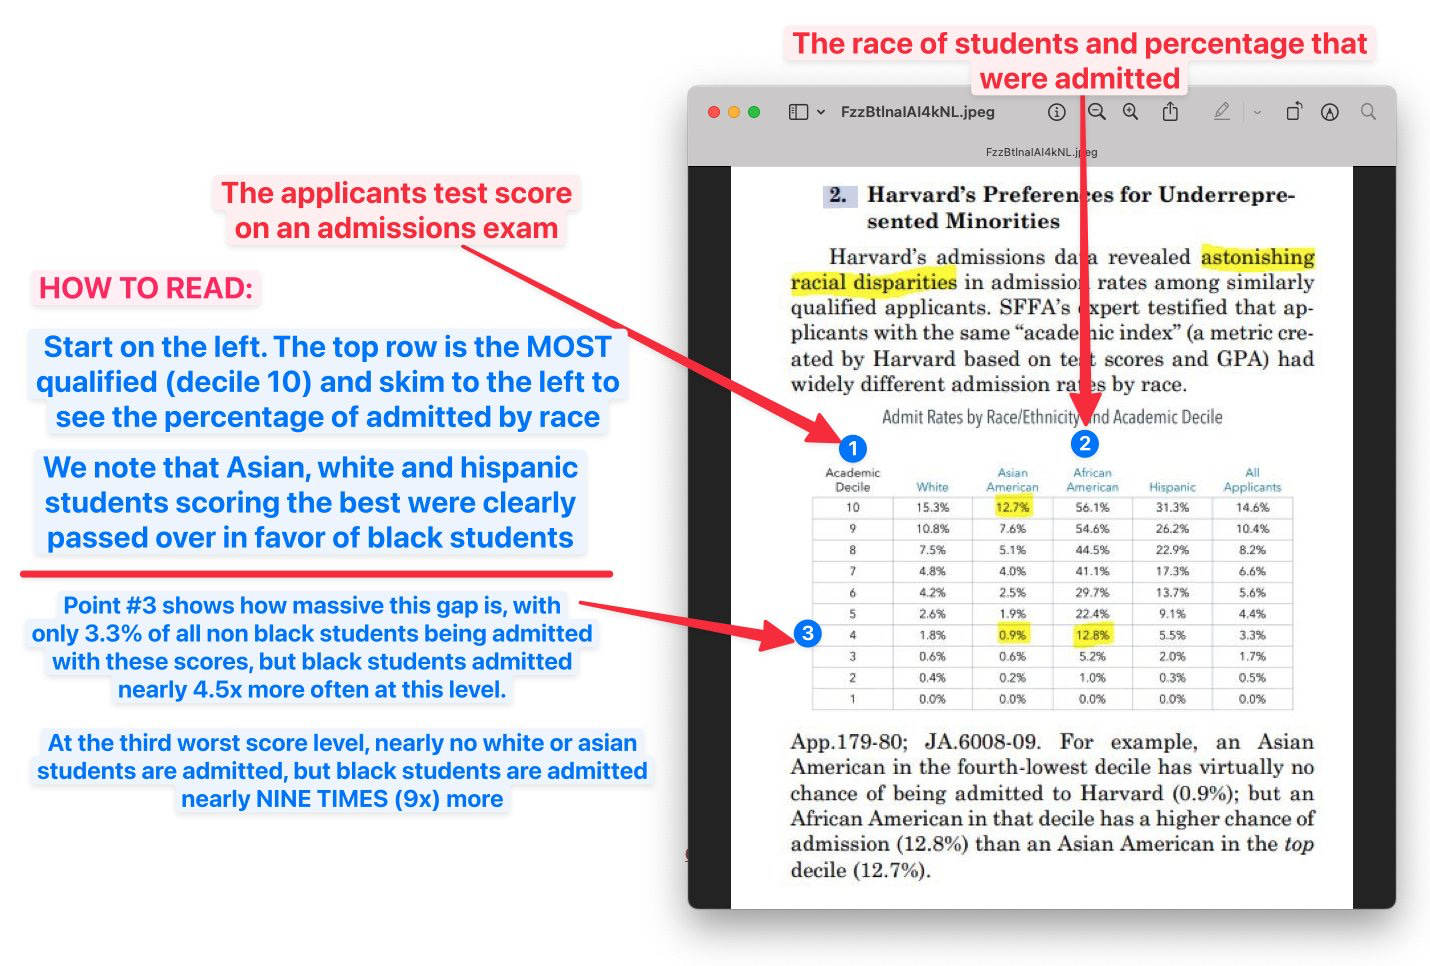The width and height of the screenshot is (1430, 966).
Task: Click the window title FzzBtlnaIAl4kNL.jpeg
Action: tap(917, 112)
